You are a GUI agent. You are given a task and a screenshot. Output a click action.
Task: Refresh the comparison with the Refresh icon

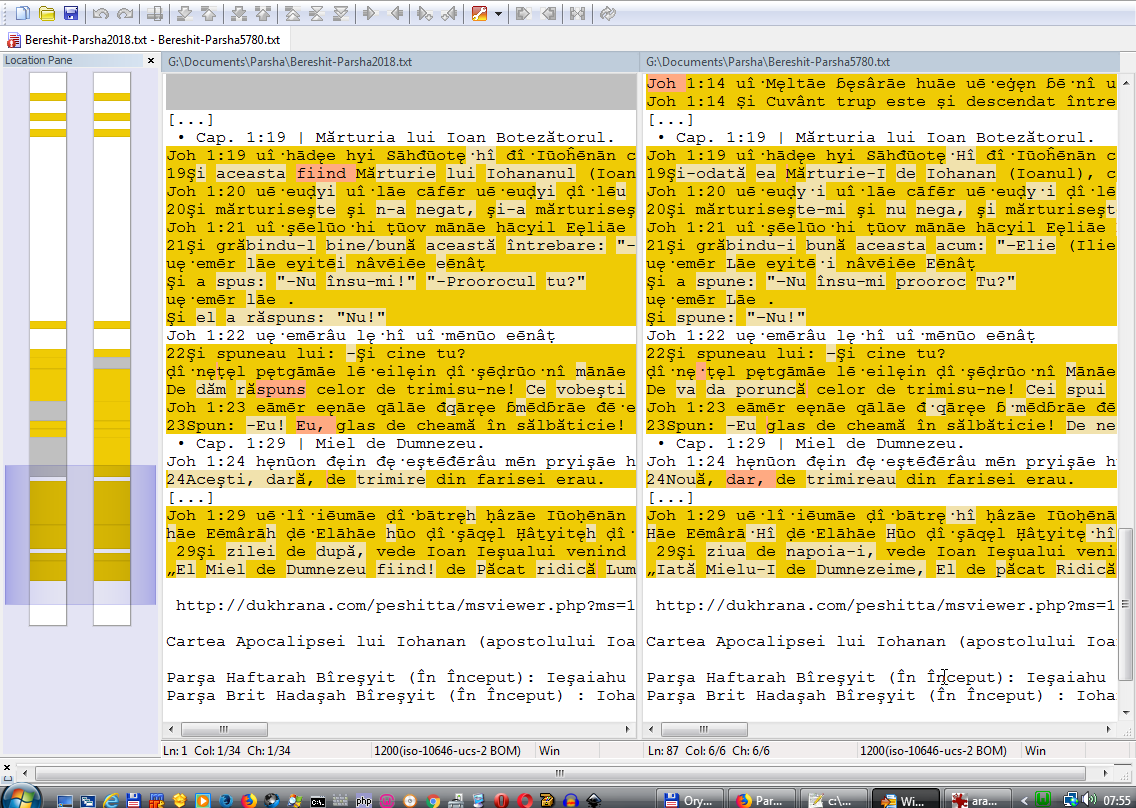click(607, 14)
